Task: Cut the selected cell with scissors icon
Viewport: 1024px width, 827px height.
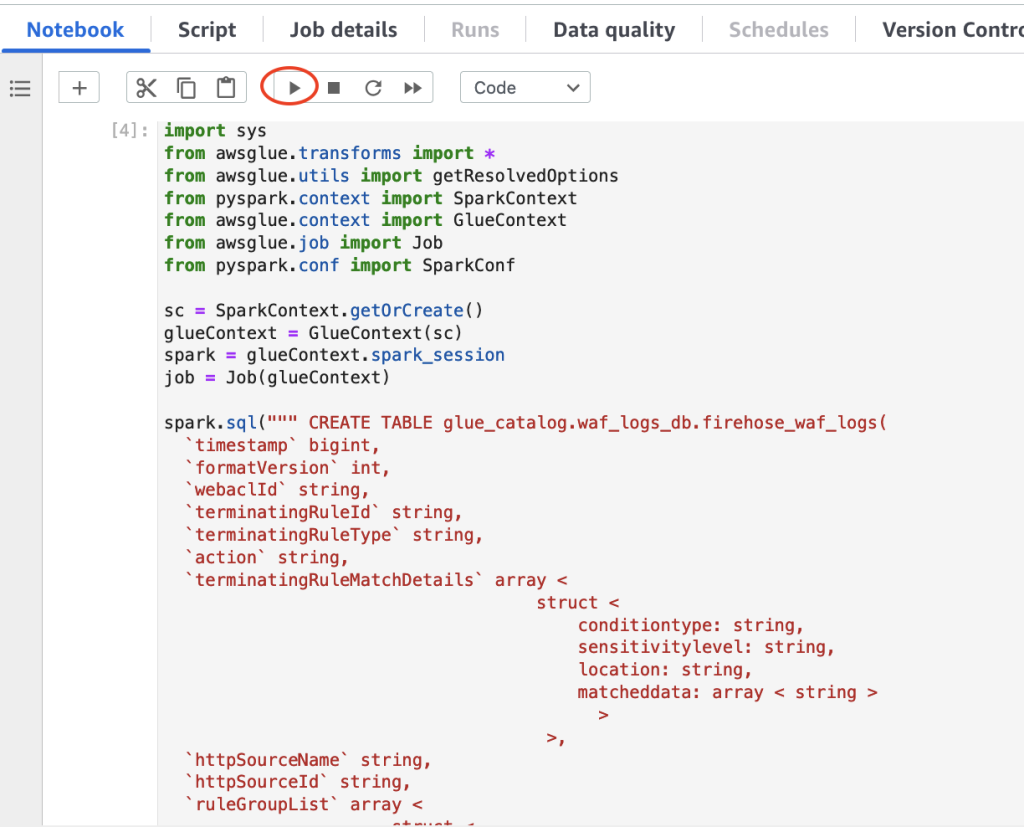Action: point(146,88)
